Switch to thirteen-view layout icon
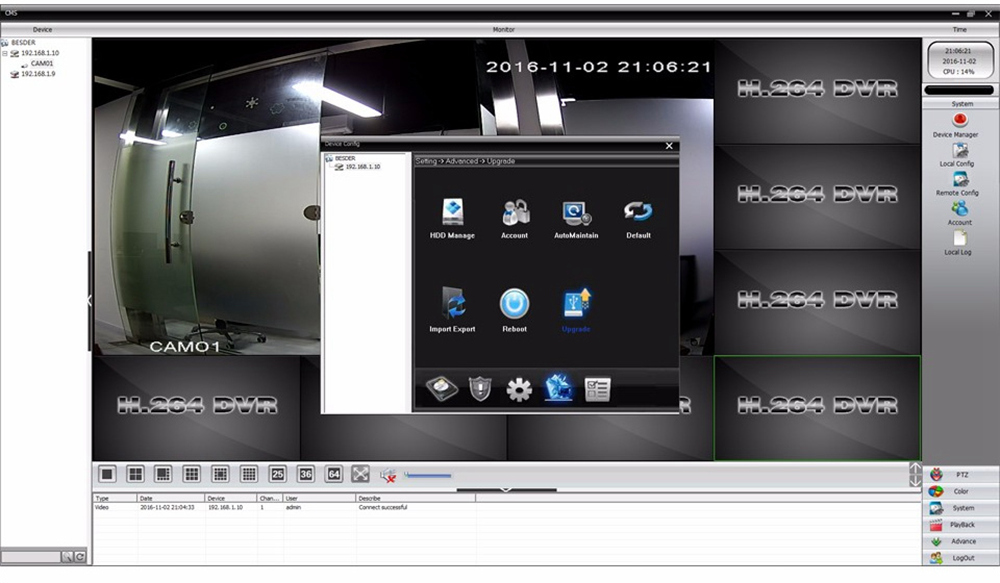Screen dimensions: 1000x583 220,474
